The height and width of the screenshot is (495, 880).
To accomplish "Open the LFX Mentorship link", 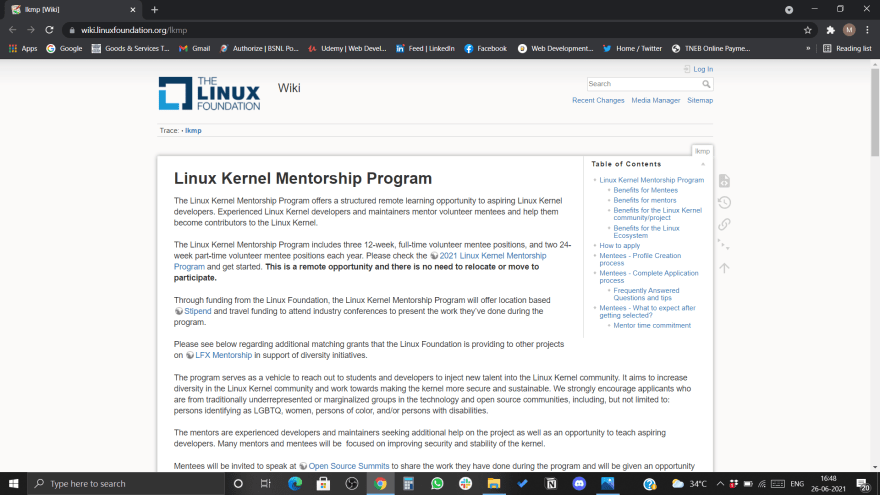I will coord(223,355).
